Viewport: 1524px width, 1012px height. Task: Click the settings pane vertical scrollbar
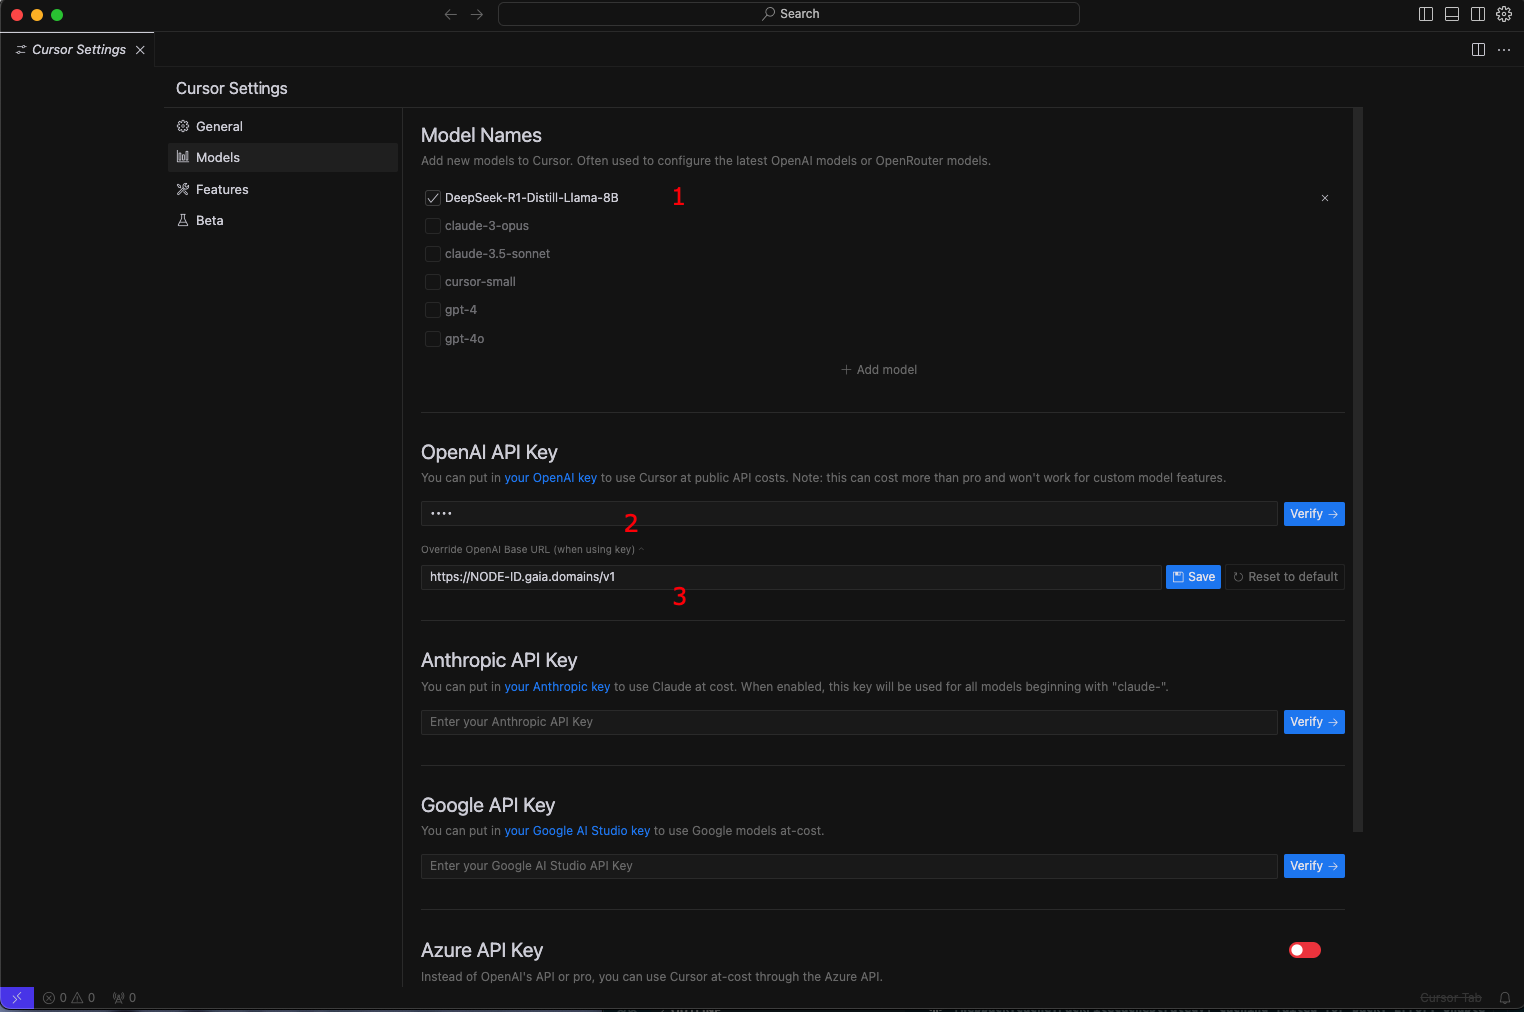pyautogui.click(x=1358, y=470)
